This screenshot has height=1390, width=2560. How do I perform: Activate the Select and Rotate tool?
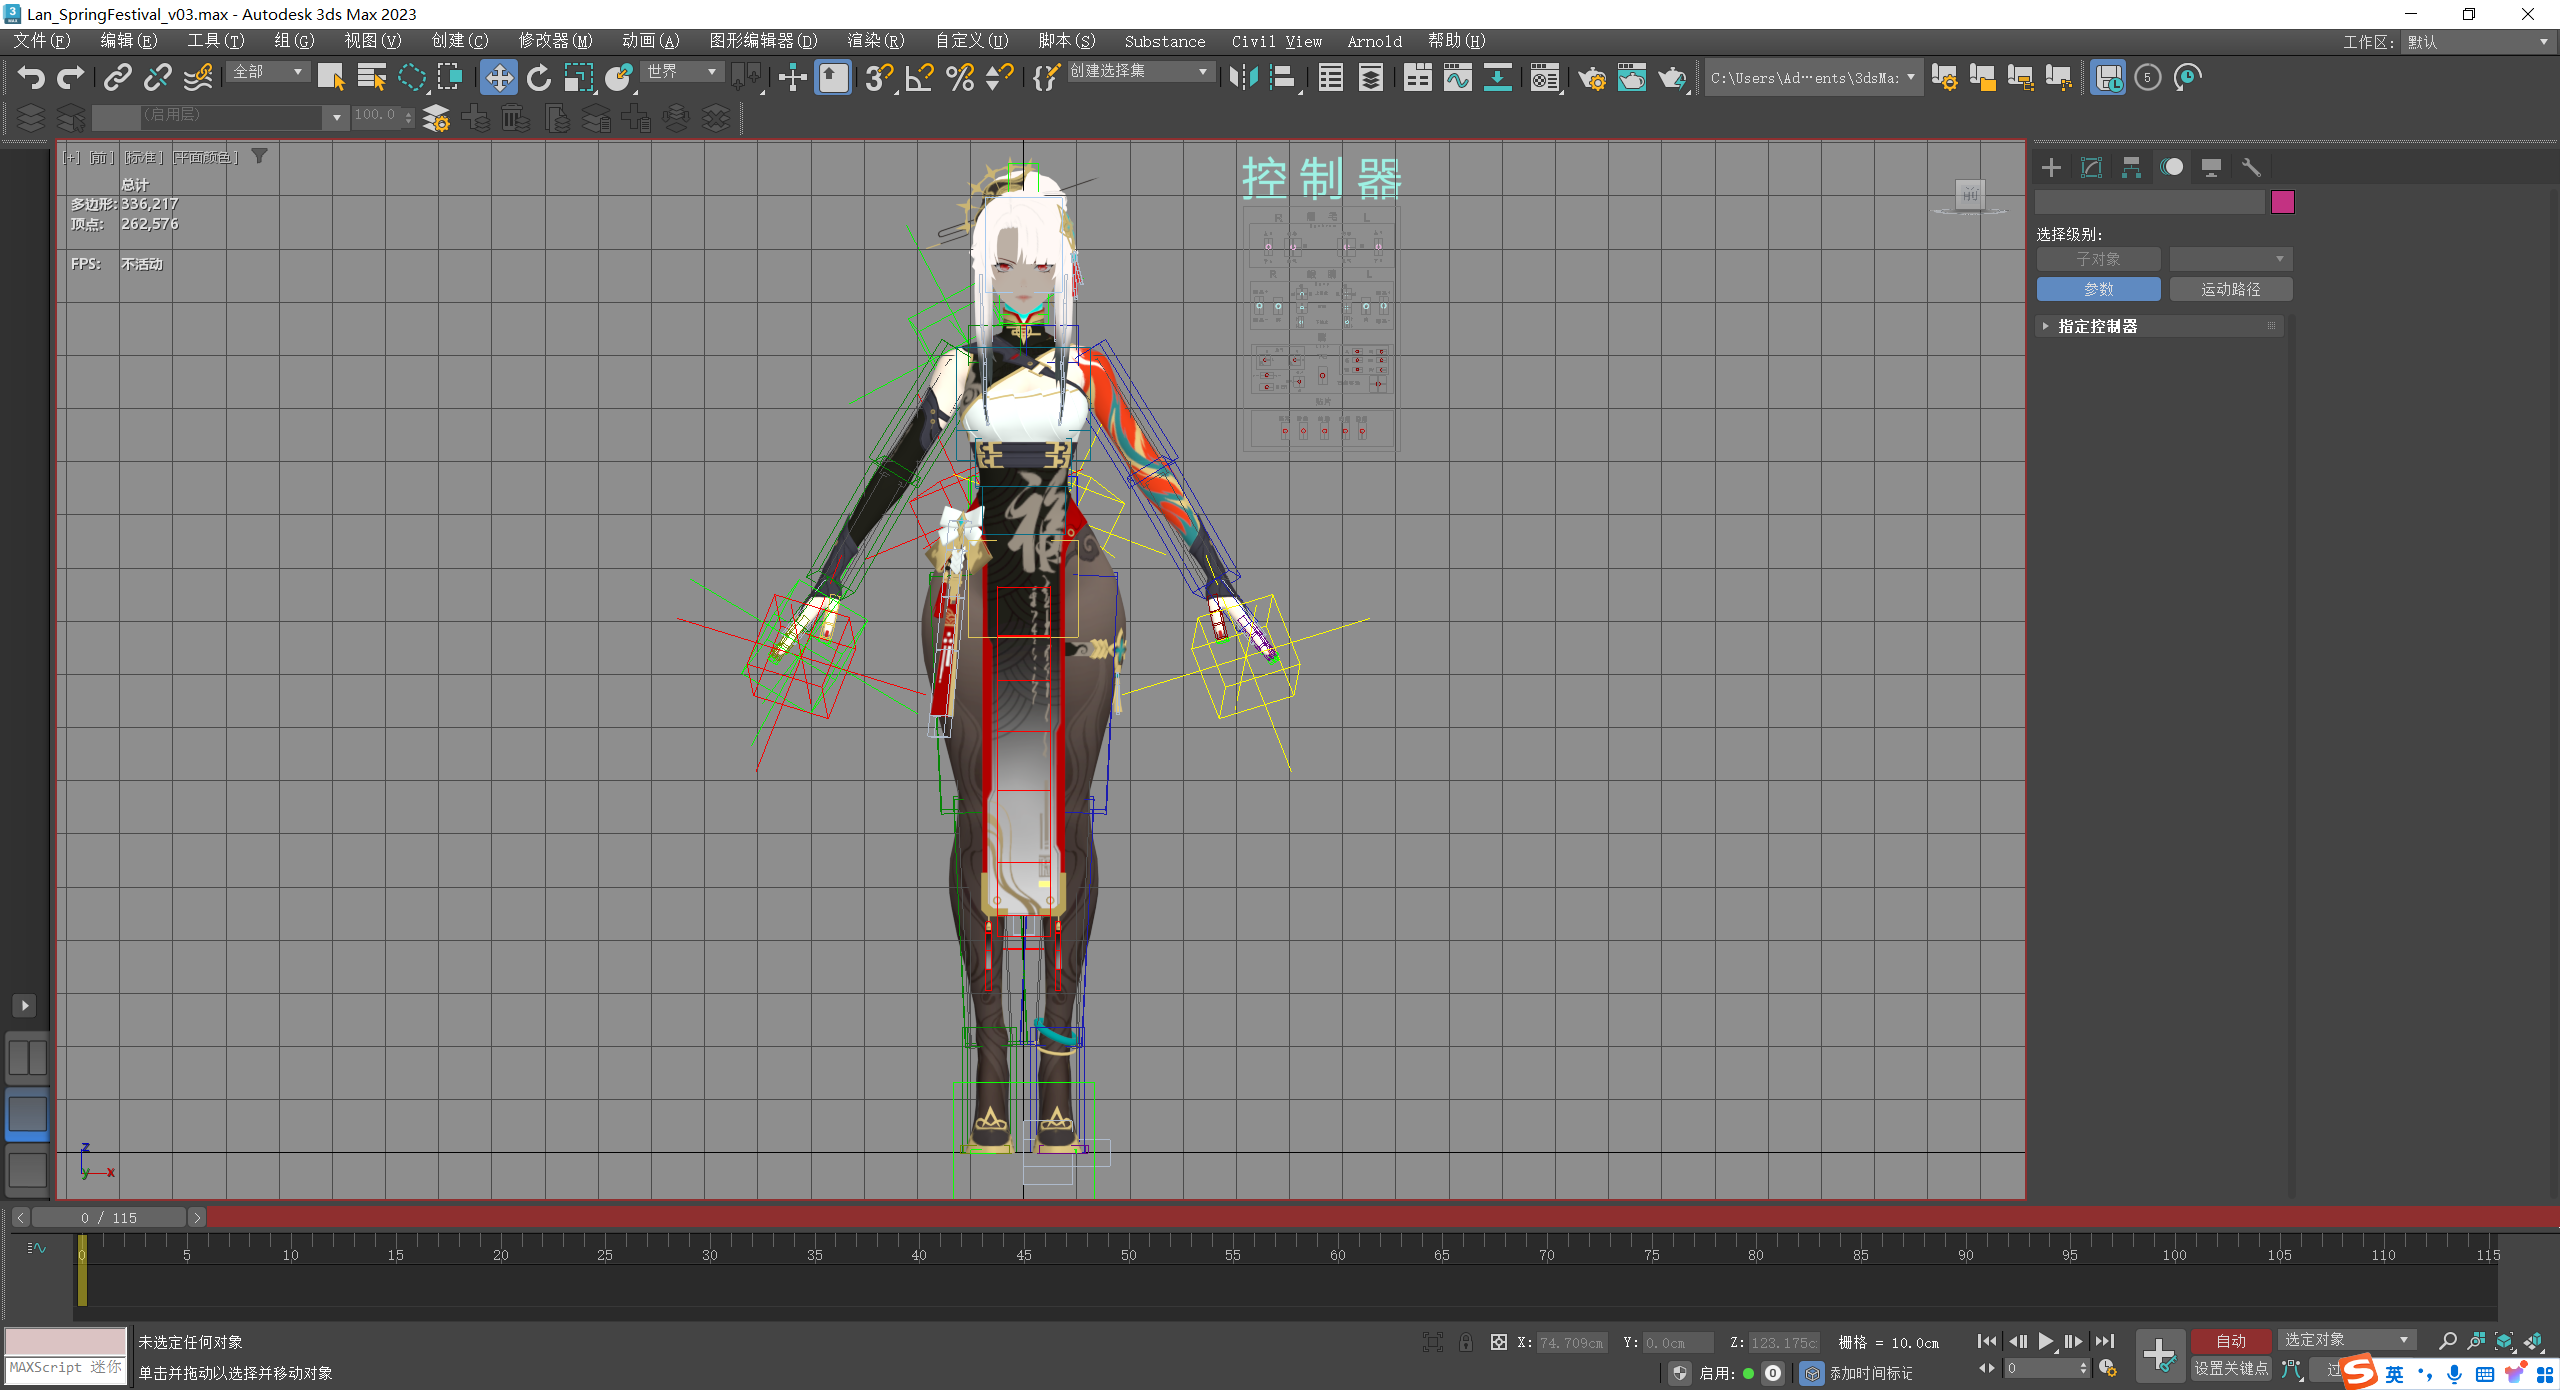click(539, 77)
